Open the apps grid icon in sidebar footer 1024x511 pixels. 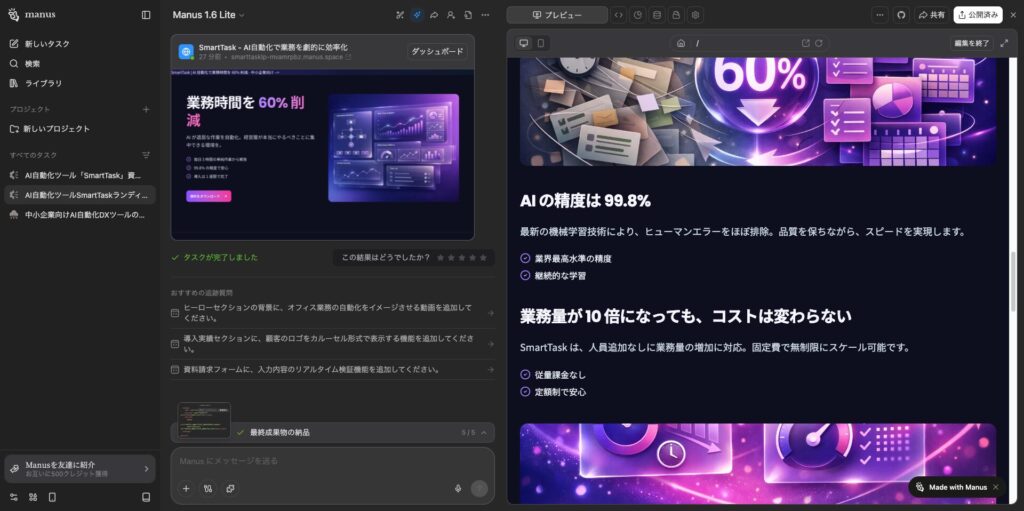click(33, 497)
